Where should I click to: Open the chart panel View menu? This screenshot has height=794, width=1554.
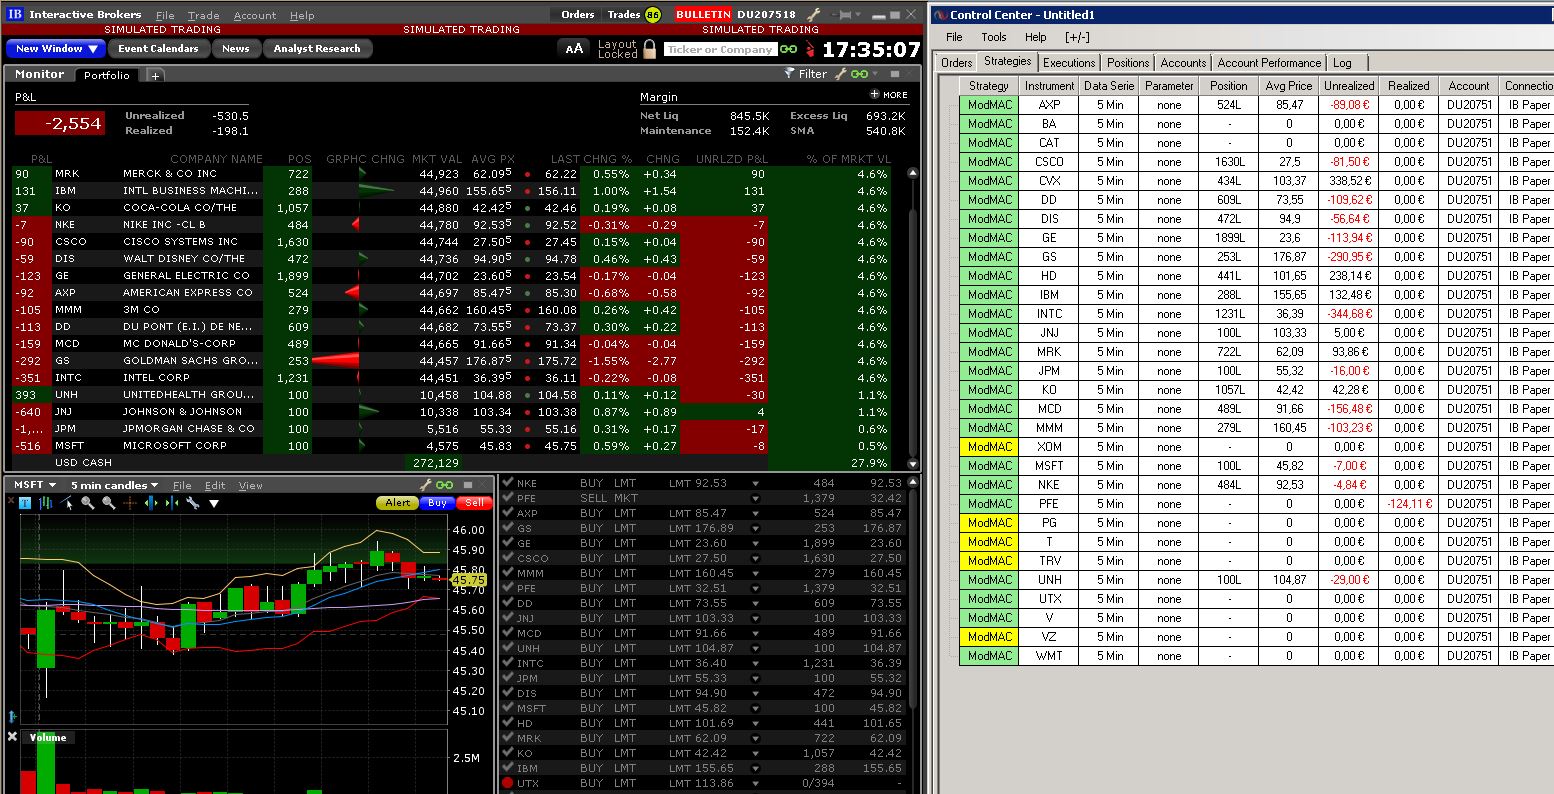(x=250, y=486)
